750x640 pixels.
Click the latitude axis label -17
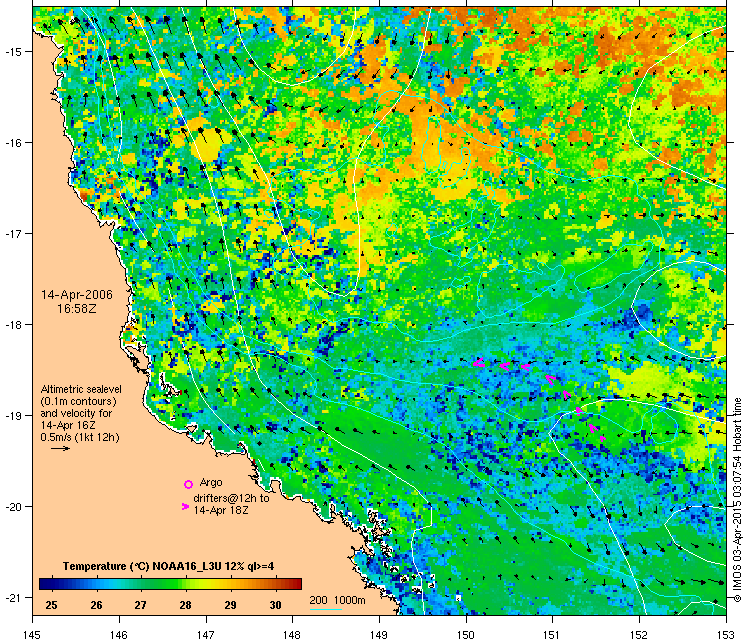point(12,233)
